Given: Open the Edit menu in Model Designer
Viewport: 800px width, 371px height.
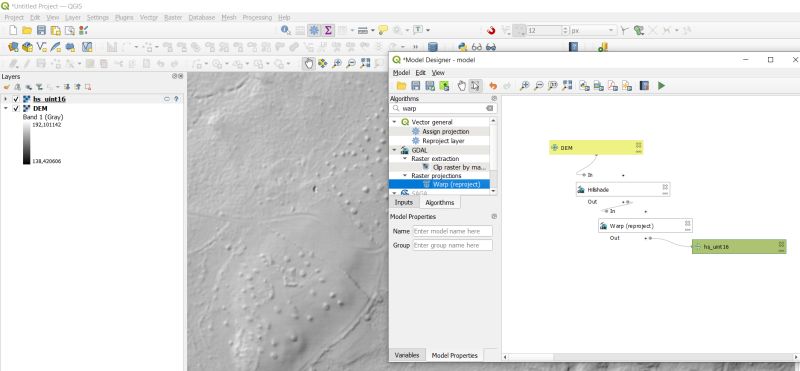Looking at the screenshot, I should coord(420,73).
